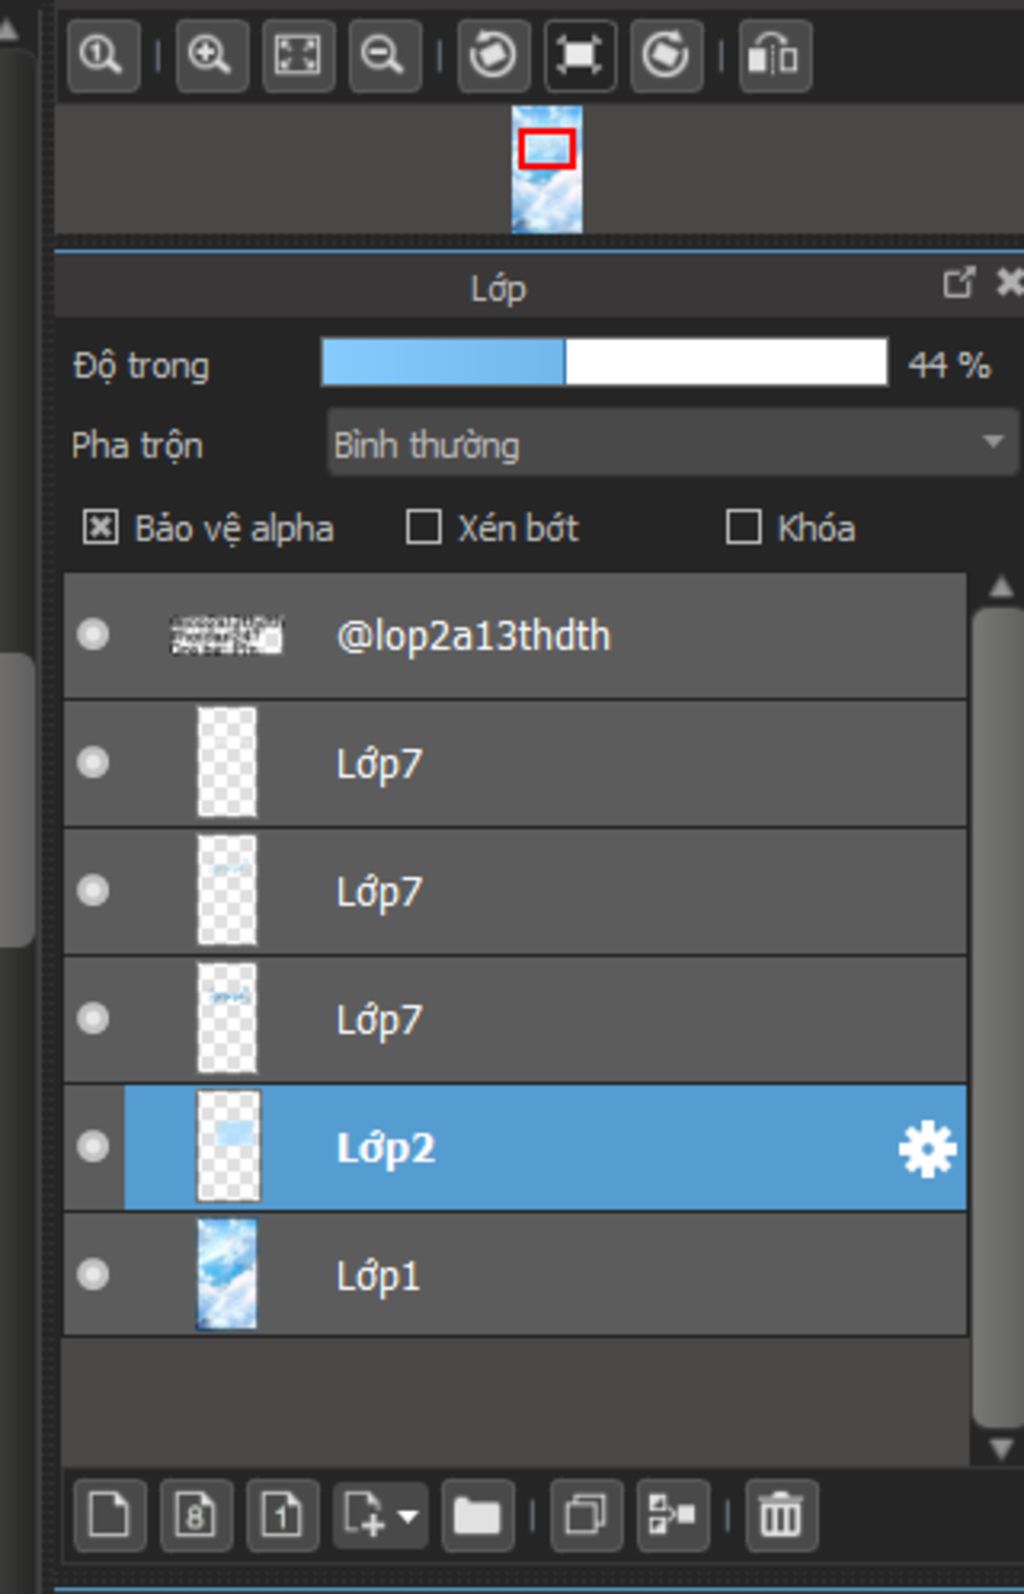This screenshot has height=1594, width=1024.
Task: Click the duplicate layer icon
Action: (586, 1515)
